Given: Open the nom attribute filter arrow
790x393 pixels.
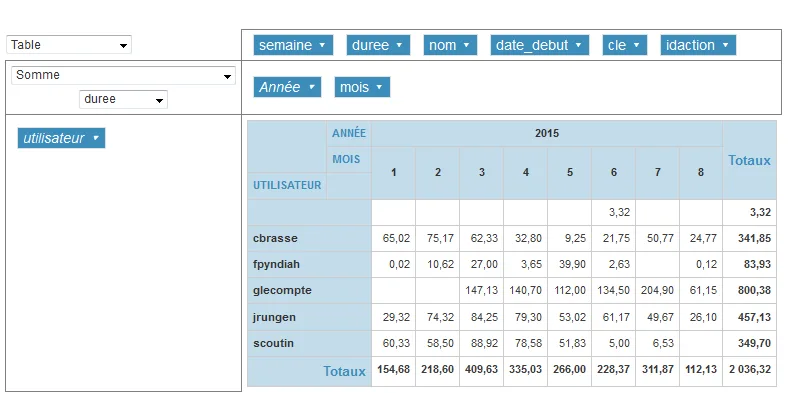Looking at the screenshot, I should (x=466, y=45).
